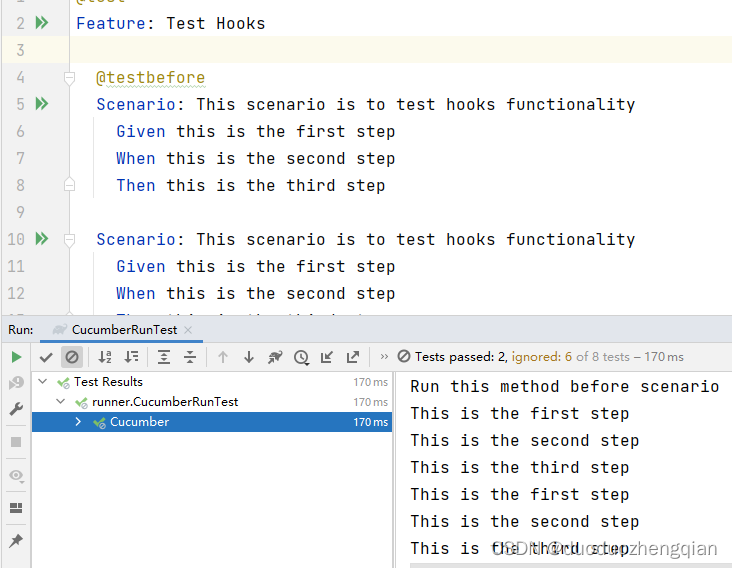Close the CucumberRunTest tab
Screen dimensions: 732x568
(188, 330)
